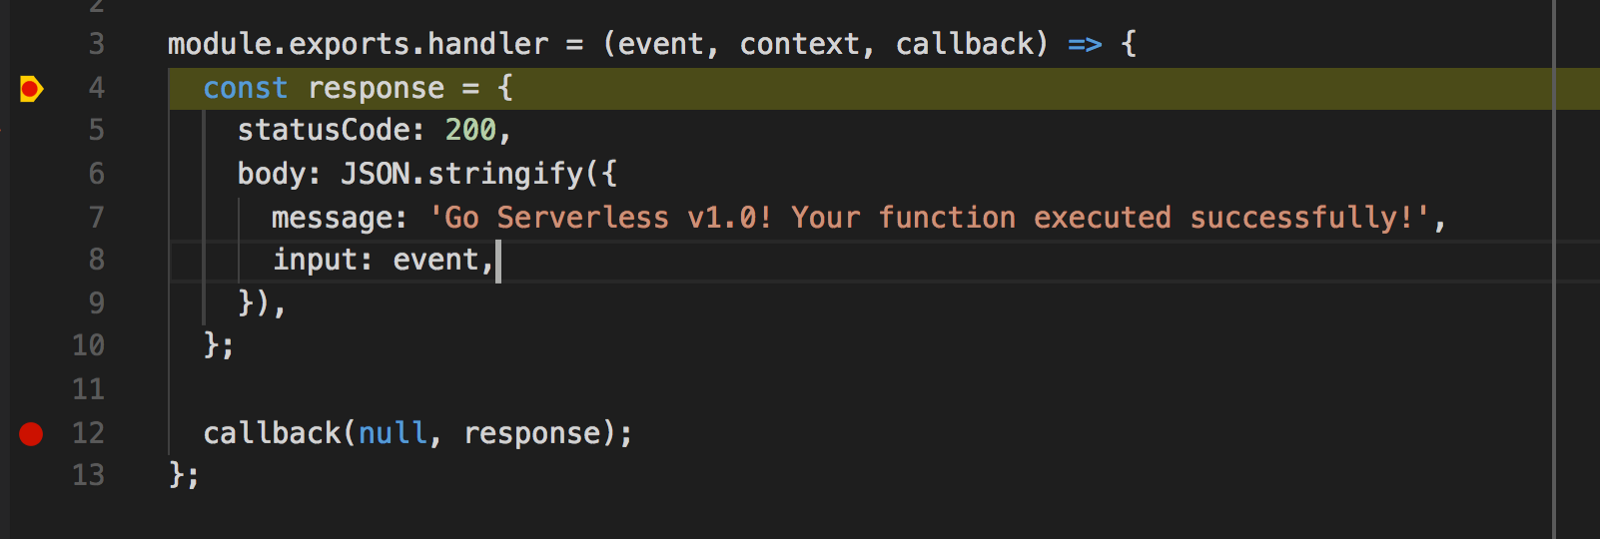Select line 5 via its line number

pos(96,130)
